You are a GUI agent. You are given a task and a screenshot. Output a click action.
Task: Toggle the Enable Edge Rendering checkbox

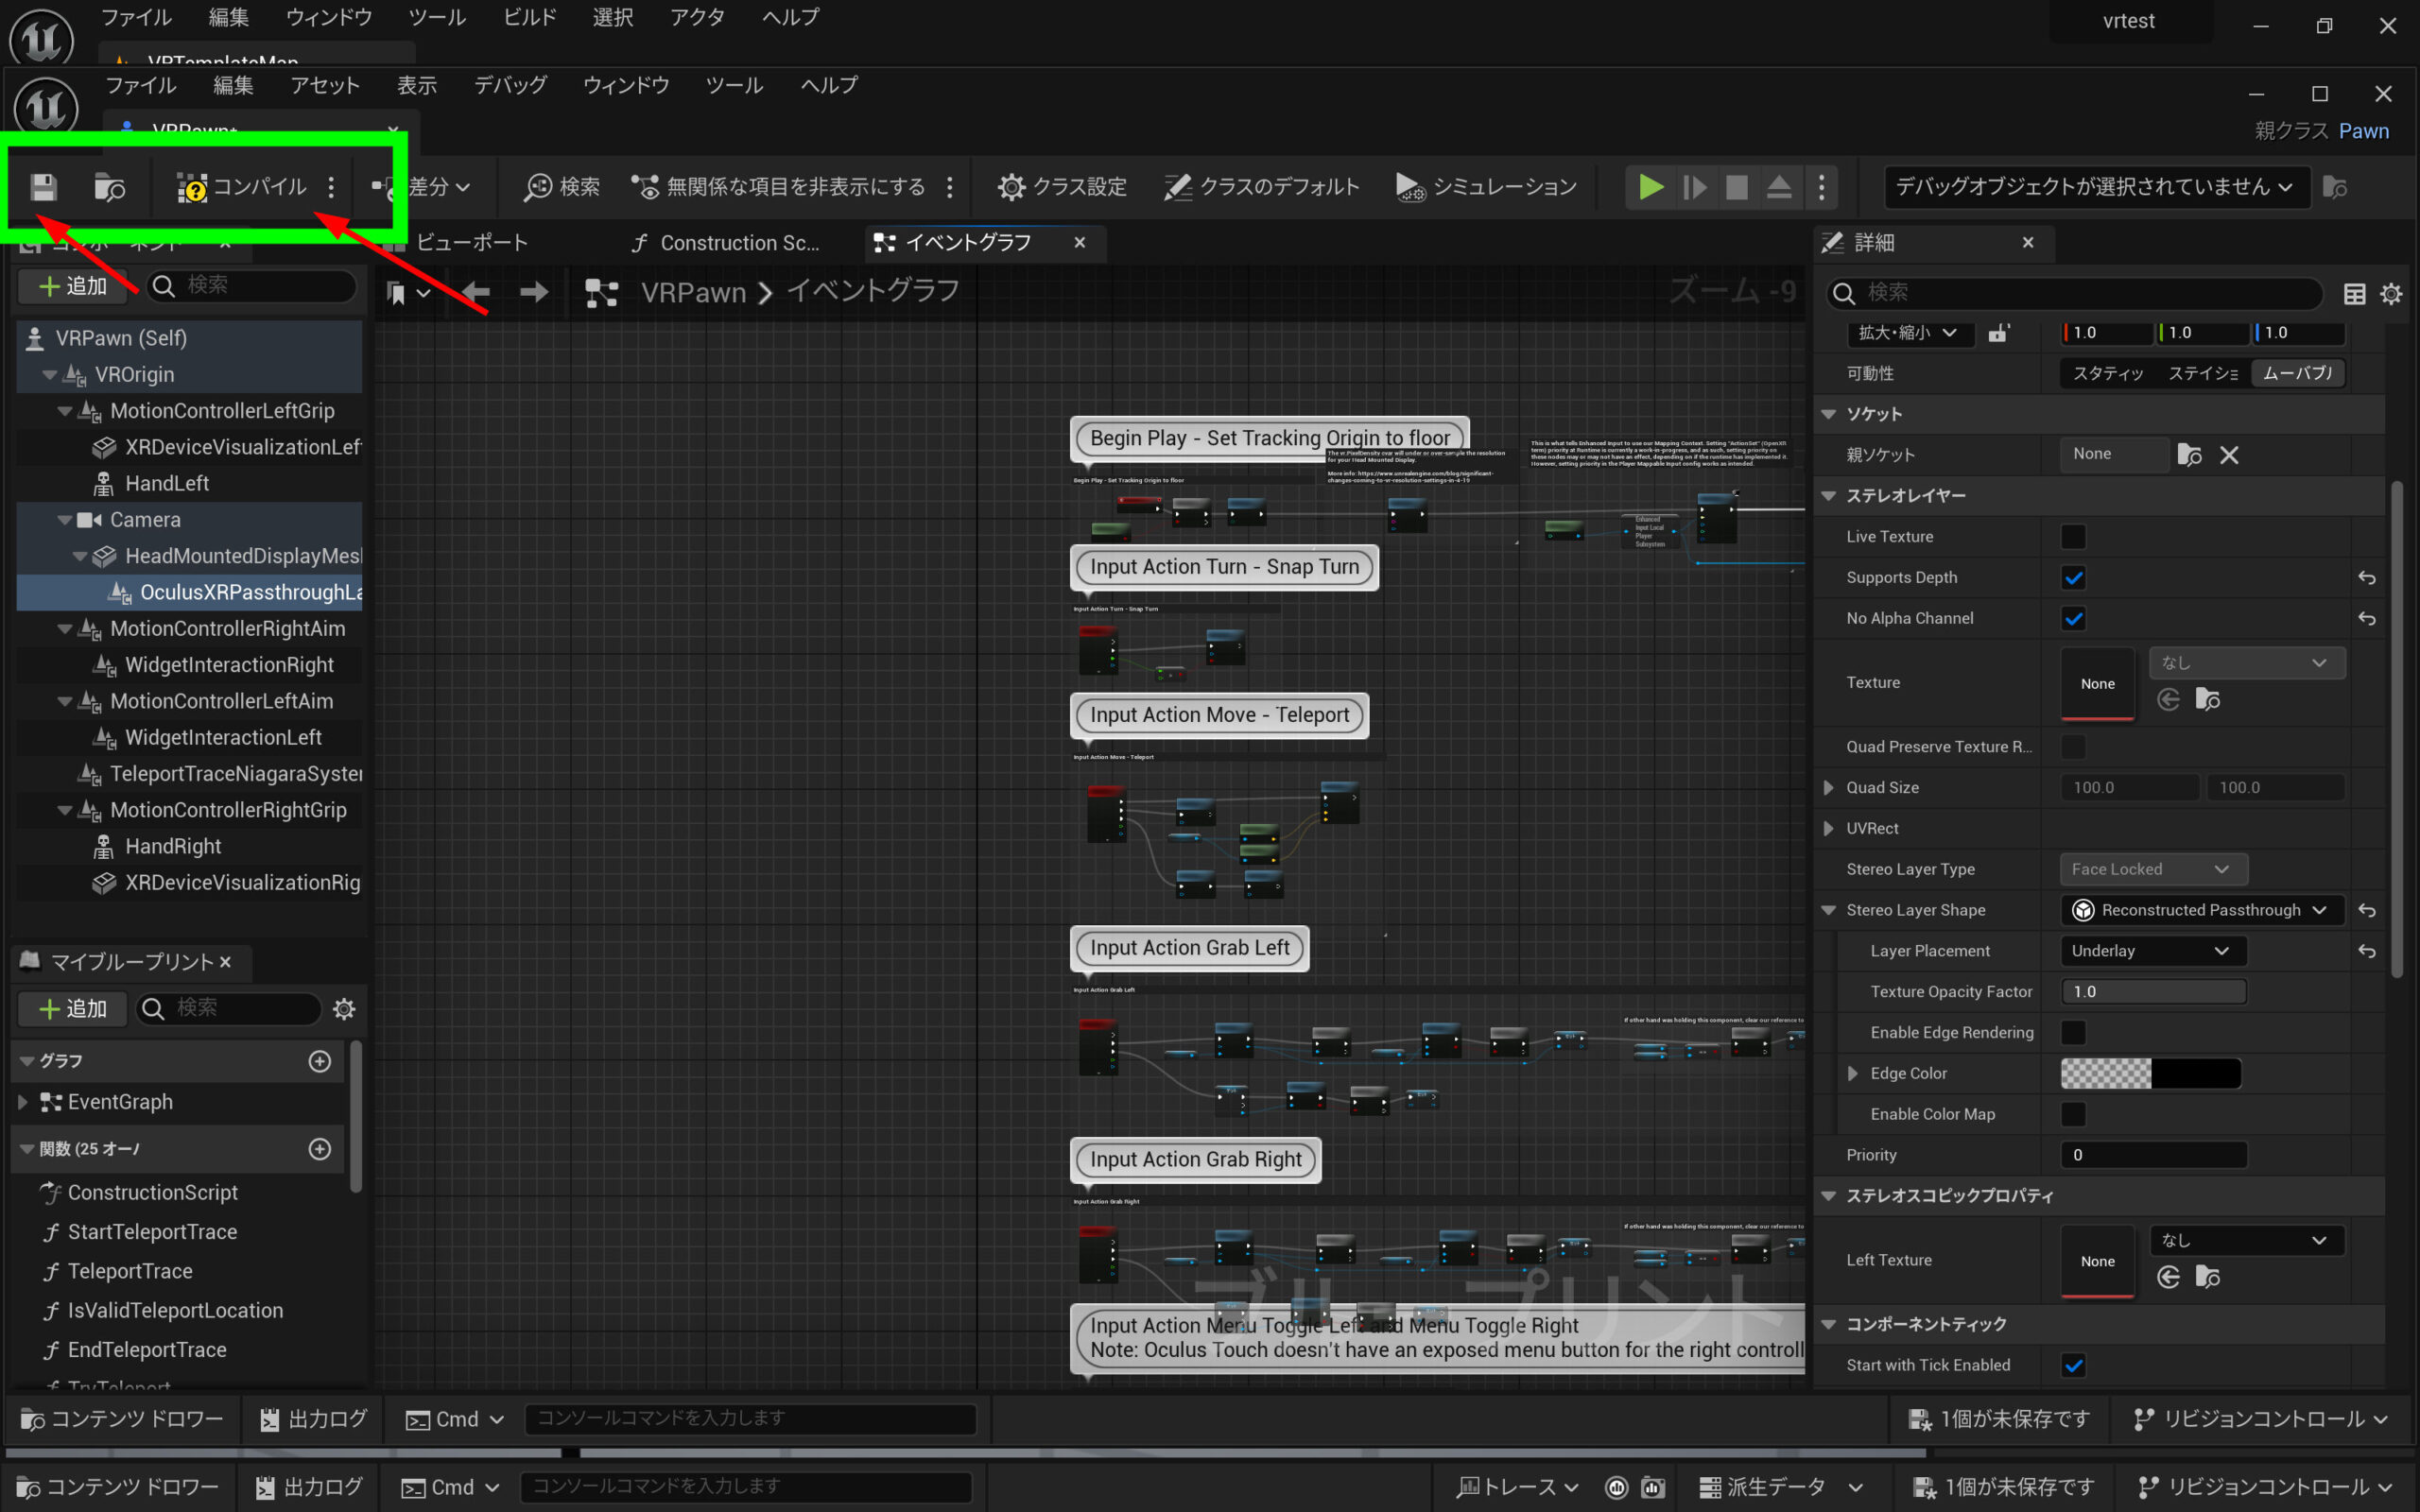pos(2073,1032)
